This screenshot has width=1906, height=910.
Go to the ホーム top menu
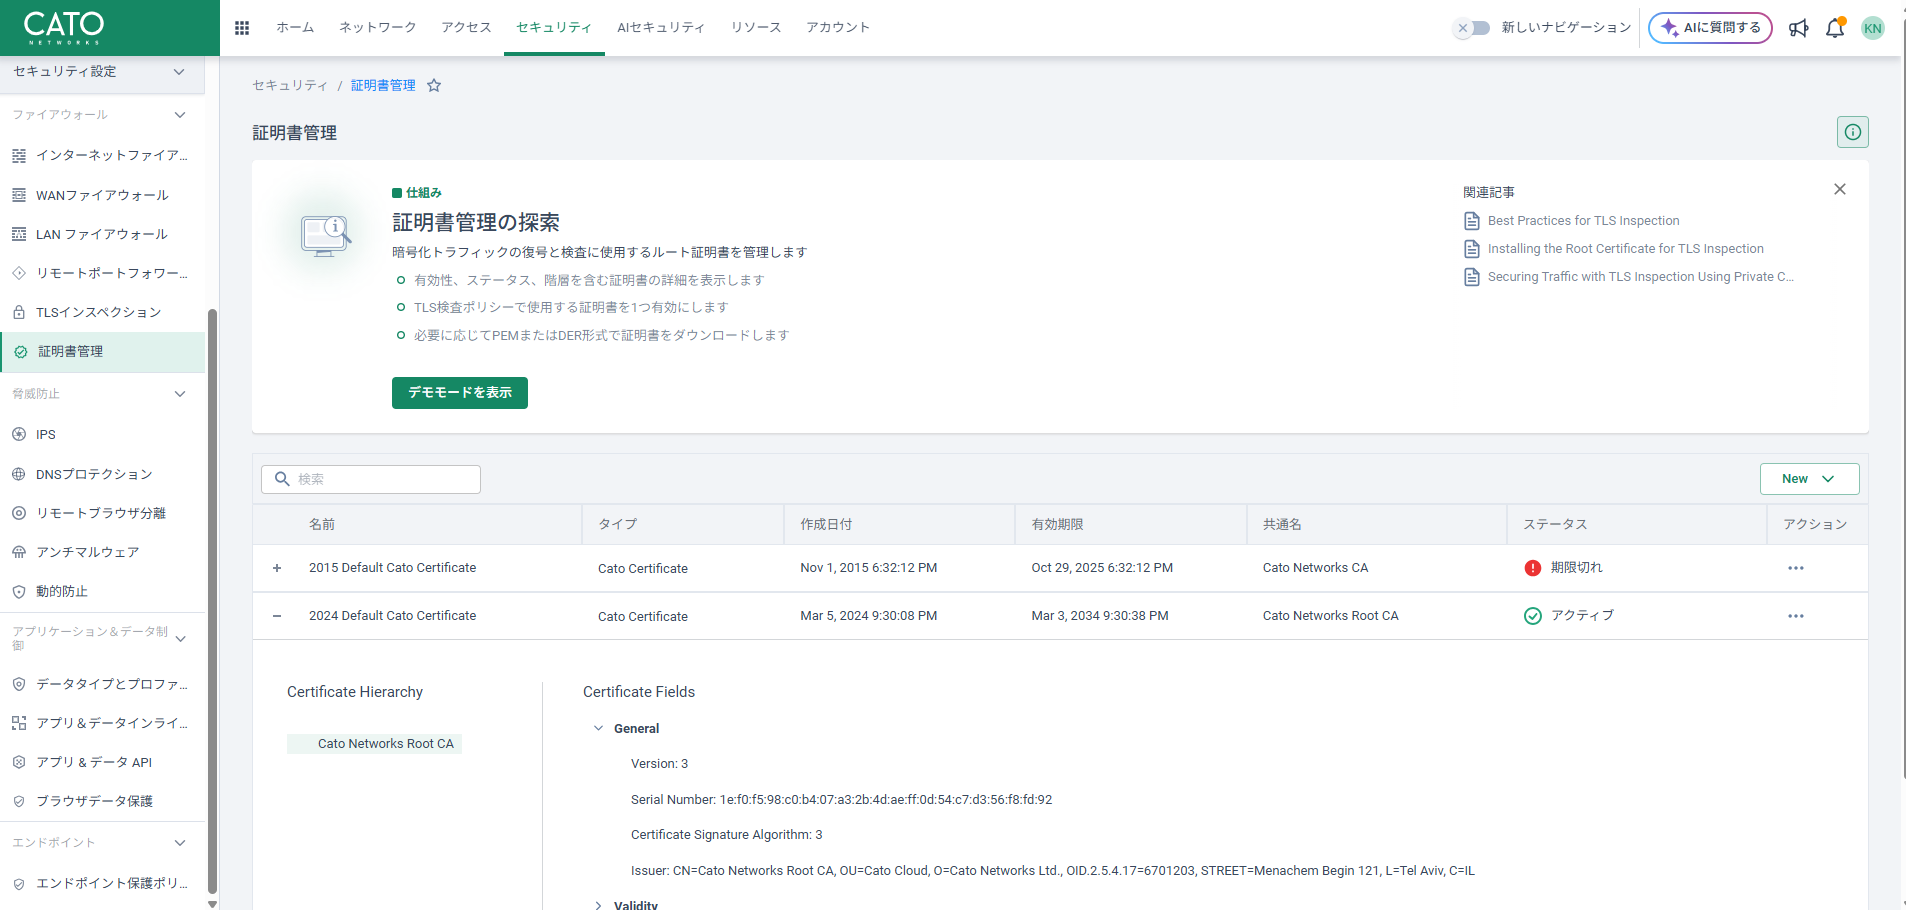[295, 28]
